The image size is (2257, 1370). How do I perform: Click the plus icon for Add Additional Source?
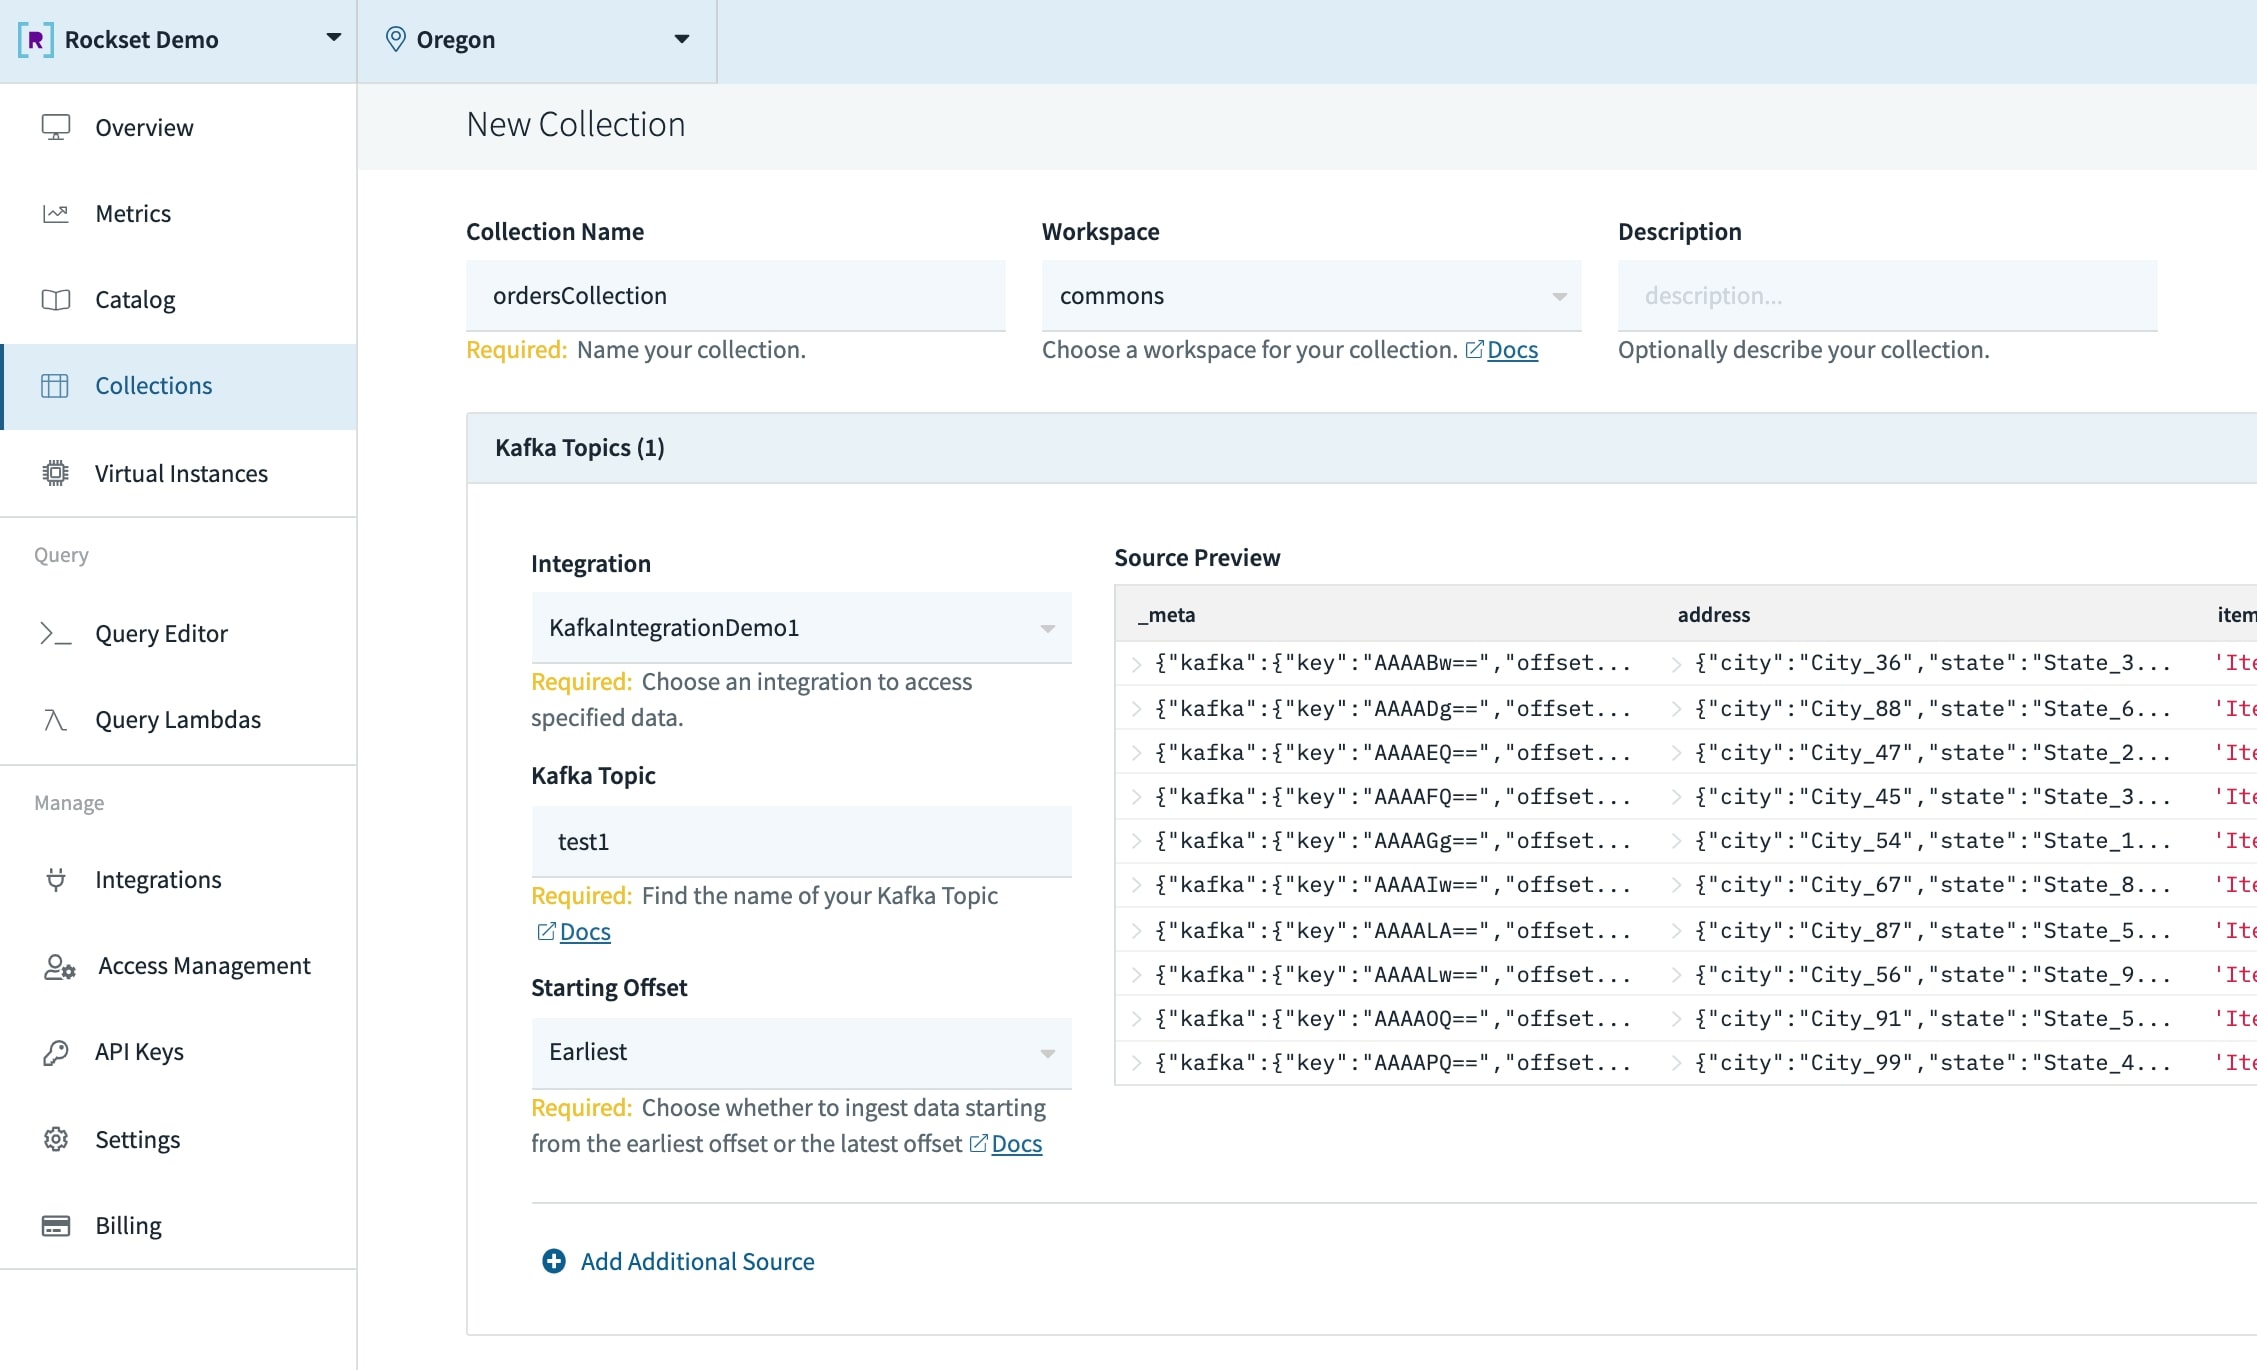553,1261
